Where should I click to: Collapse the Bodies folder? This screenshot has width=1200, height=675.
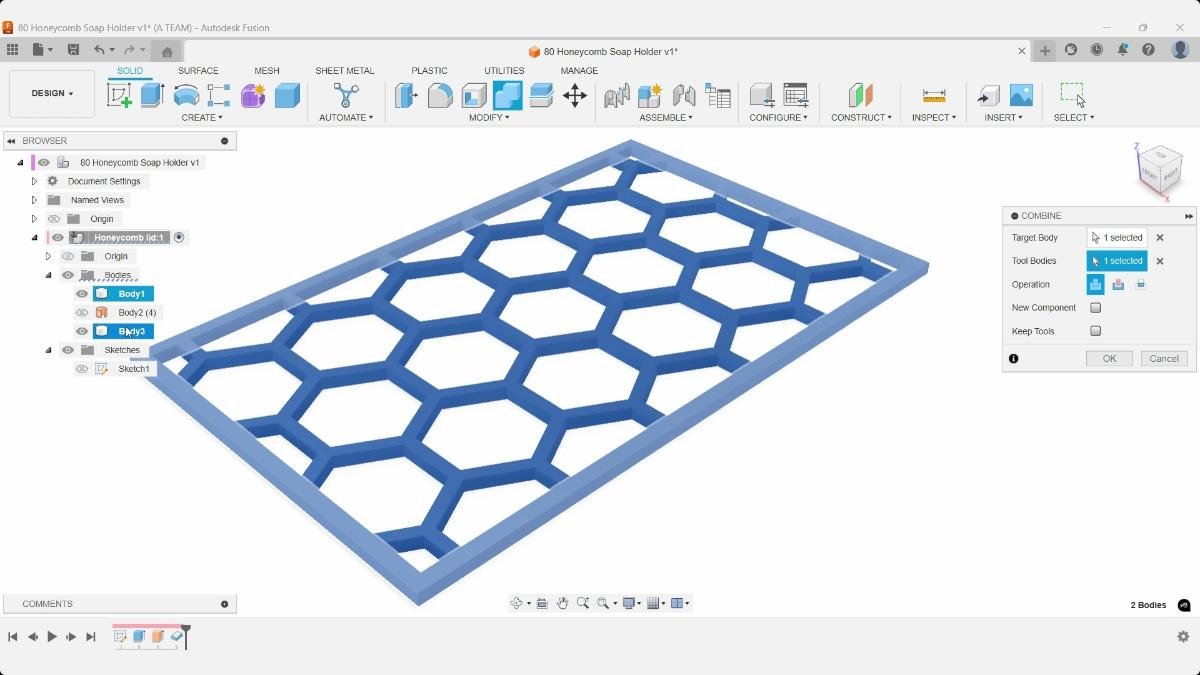(48, 275)
